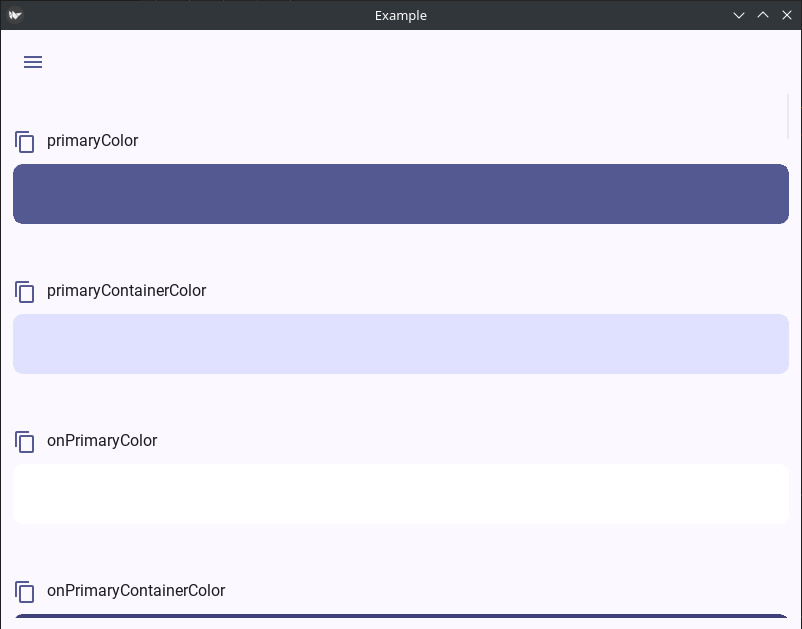
Task: Click the onPrimaryContainerColor label
Action: 136,590
